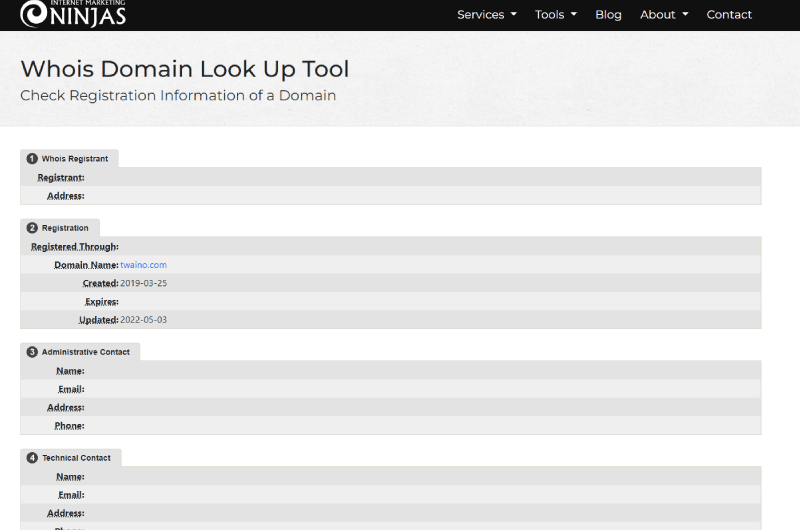Open the Services dropdown menu
The width and height of the screenshot is (800, 530).
[x=487, y=15]
